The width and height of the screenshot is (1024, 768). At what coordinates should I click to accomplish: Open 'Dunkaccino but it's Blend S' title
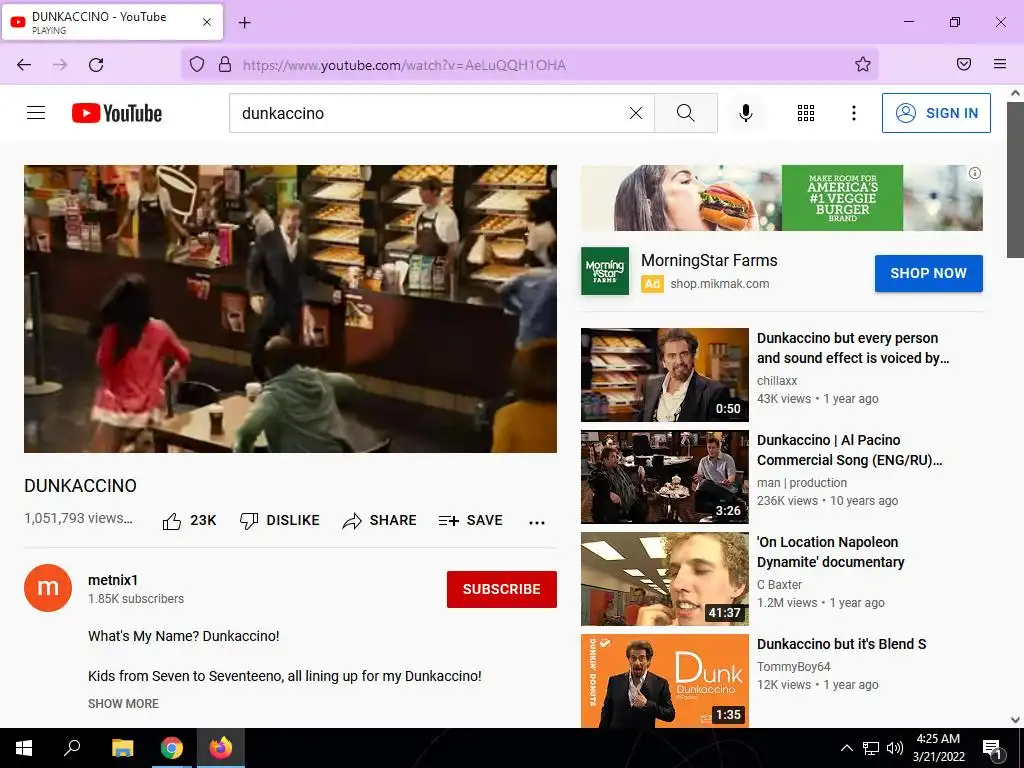pyautogui.click(x=842, y=644)
